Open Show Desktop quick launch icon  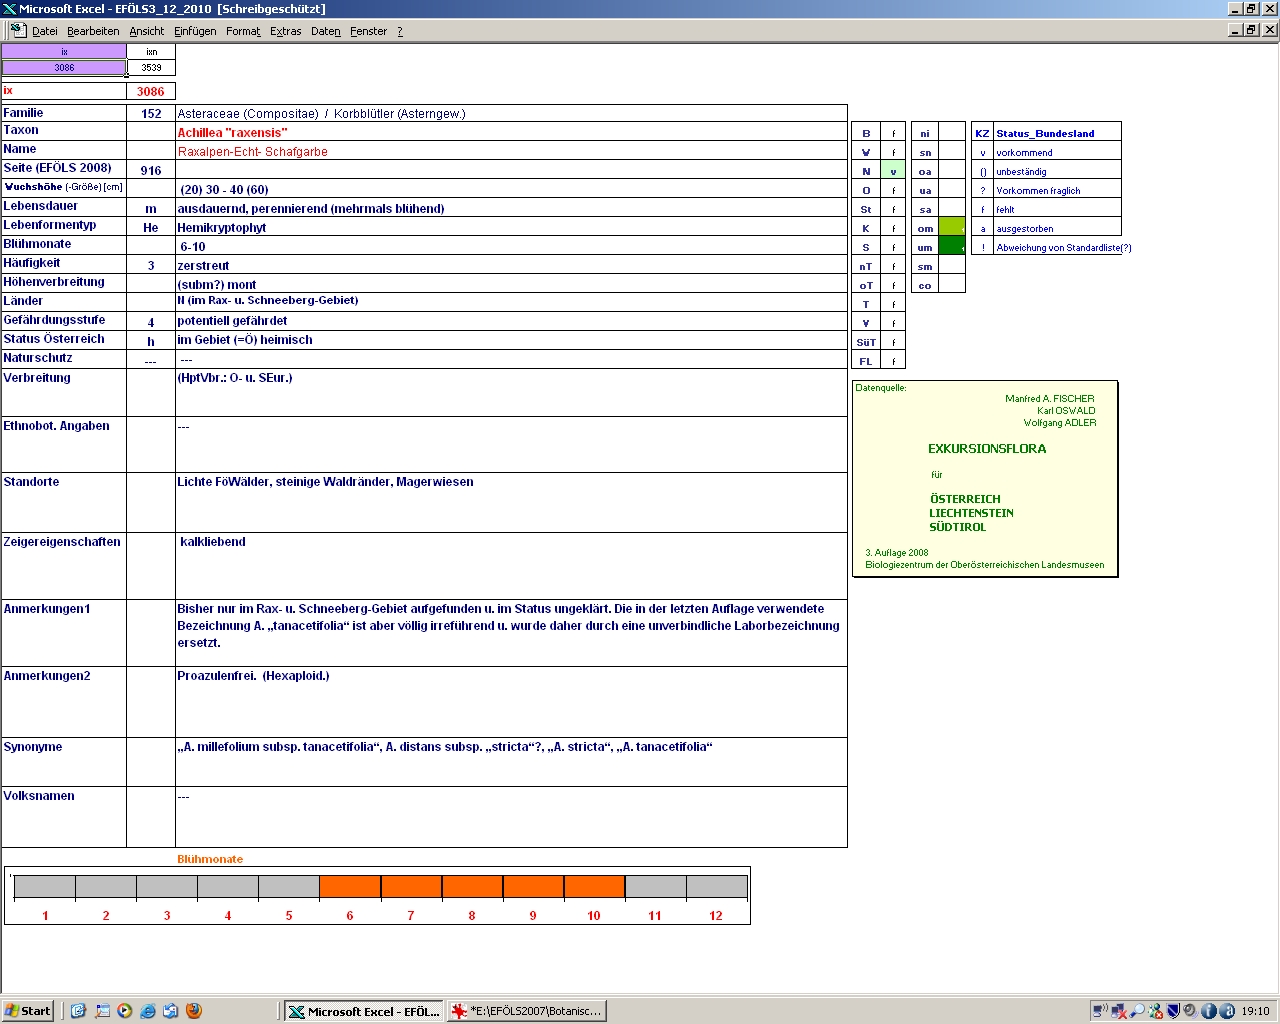coord(102,1011)
